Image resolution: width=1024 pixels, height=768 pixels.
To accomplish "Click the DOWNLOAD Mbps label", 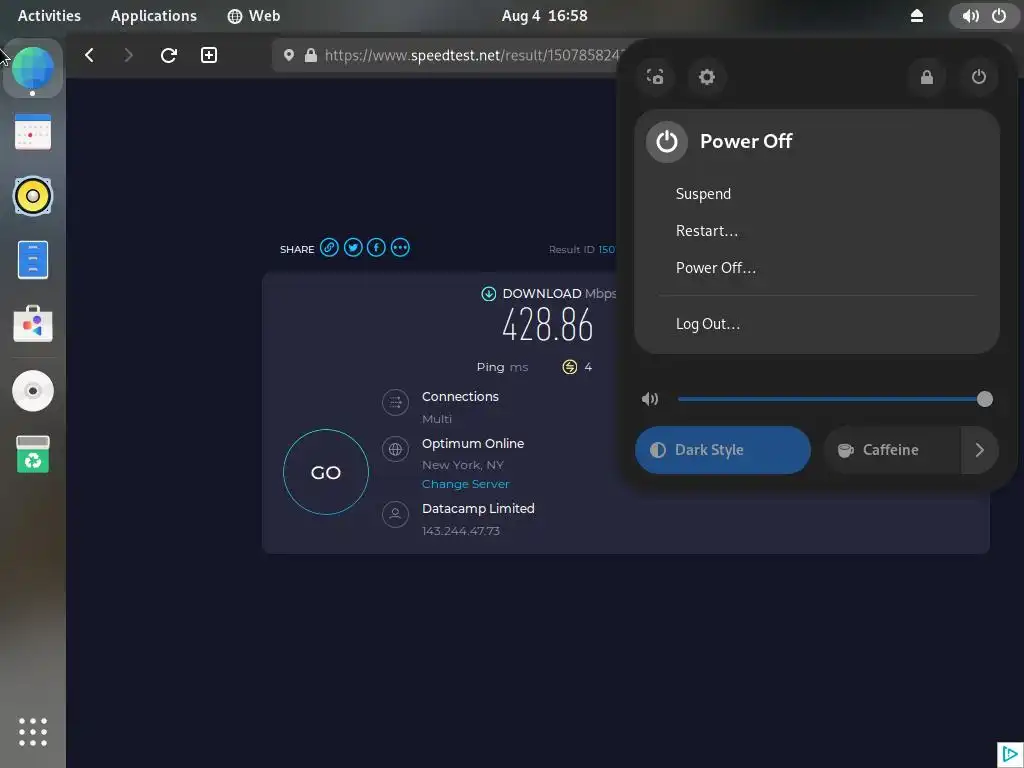I will point(559,294).
